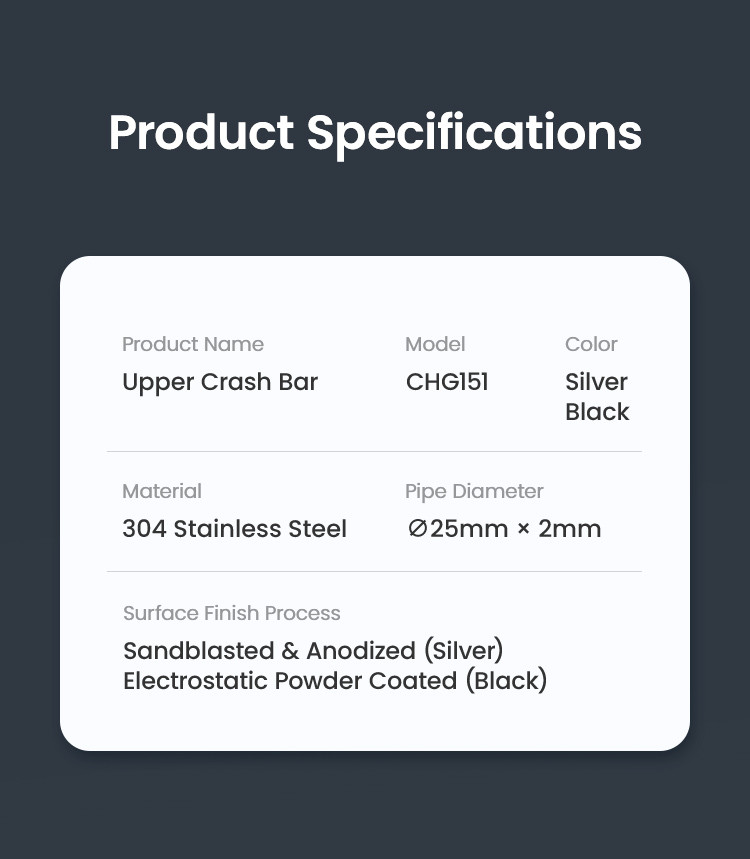
Task: Click the divider line above Surface Finish Process
Action: 374,572
